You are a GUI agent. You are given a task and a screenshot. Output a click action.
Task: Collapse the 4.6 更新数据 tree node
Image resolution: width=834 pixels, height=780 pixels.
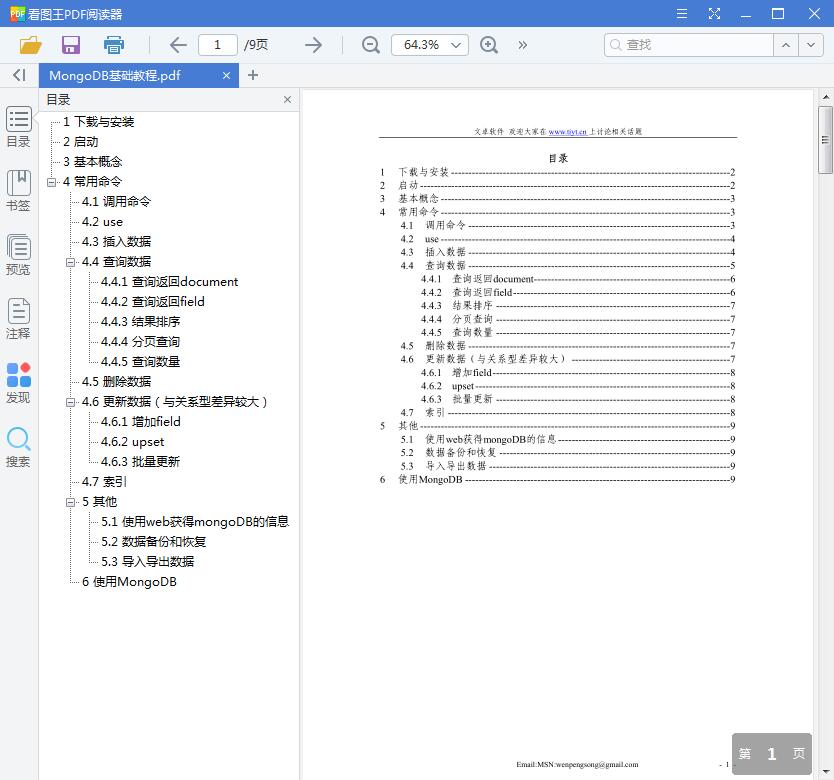click(x=70, y=402)
